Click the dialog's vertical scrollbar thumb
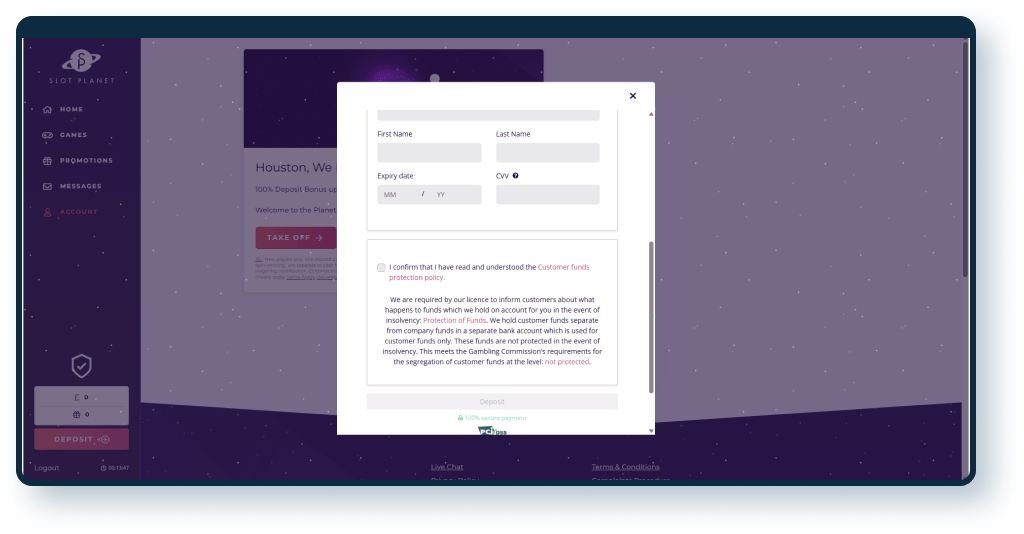 [x=651, y=315]
